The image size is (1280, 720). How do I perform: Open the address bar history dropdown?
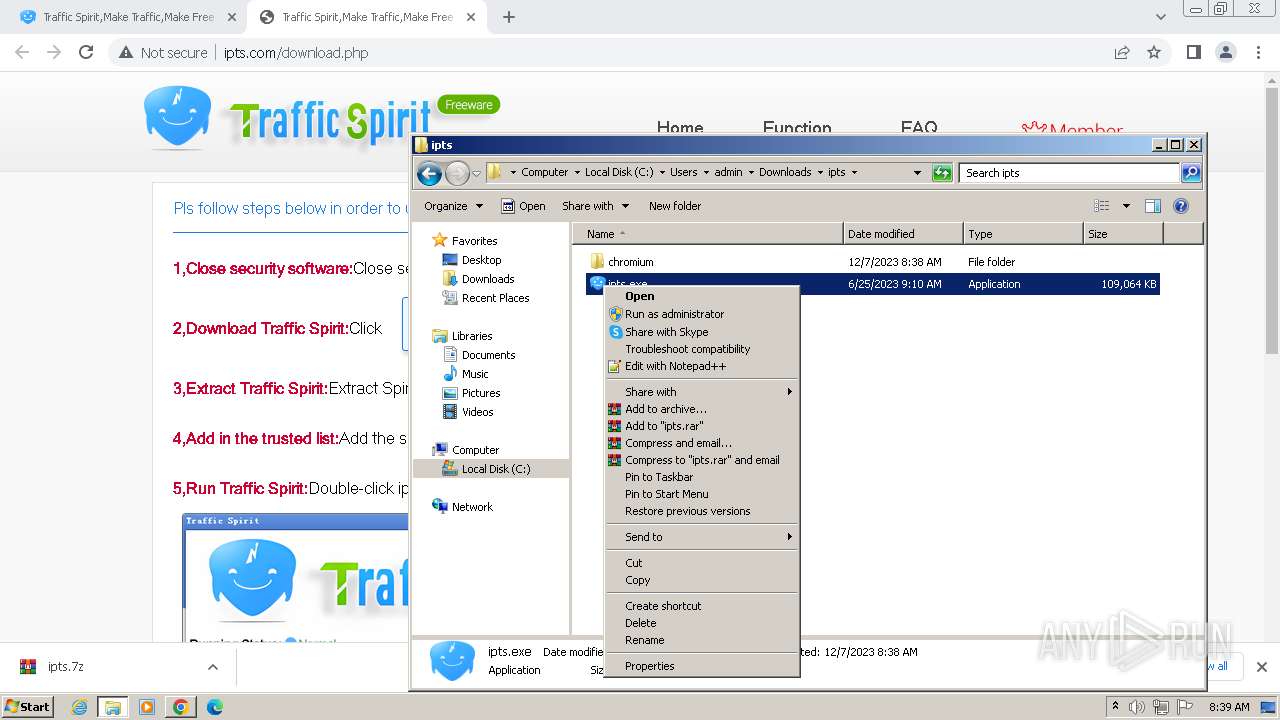(917, 173)
